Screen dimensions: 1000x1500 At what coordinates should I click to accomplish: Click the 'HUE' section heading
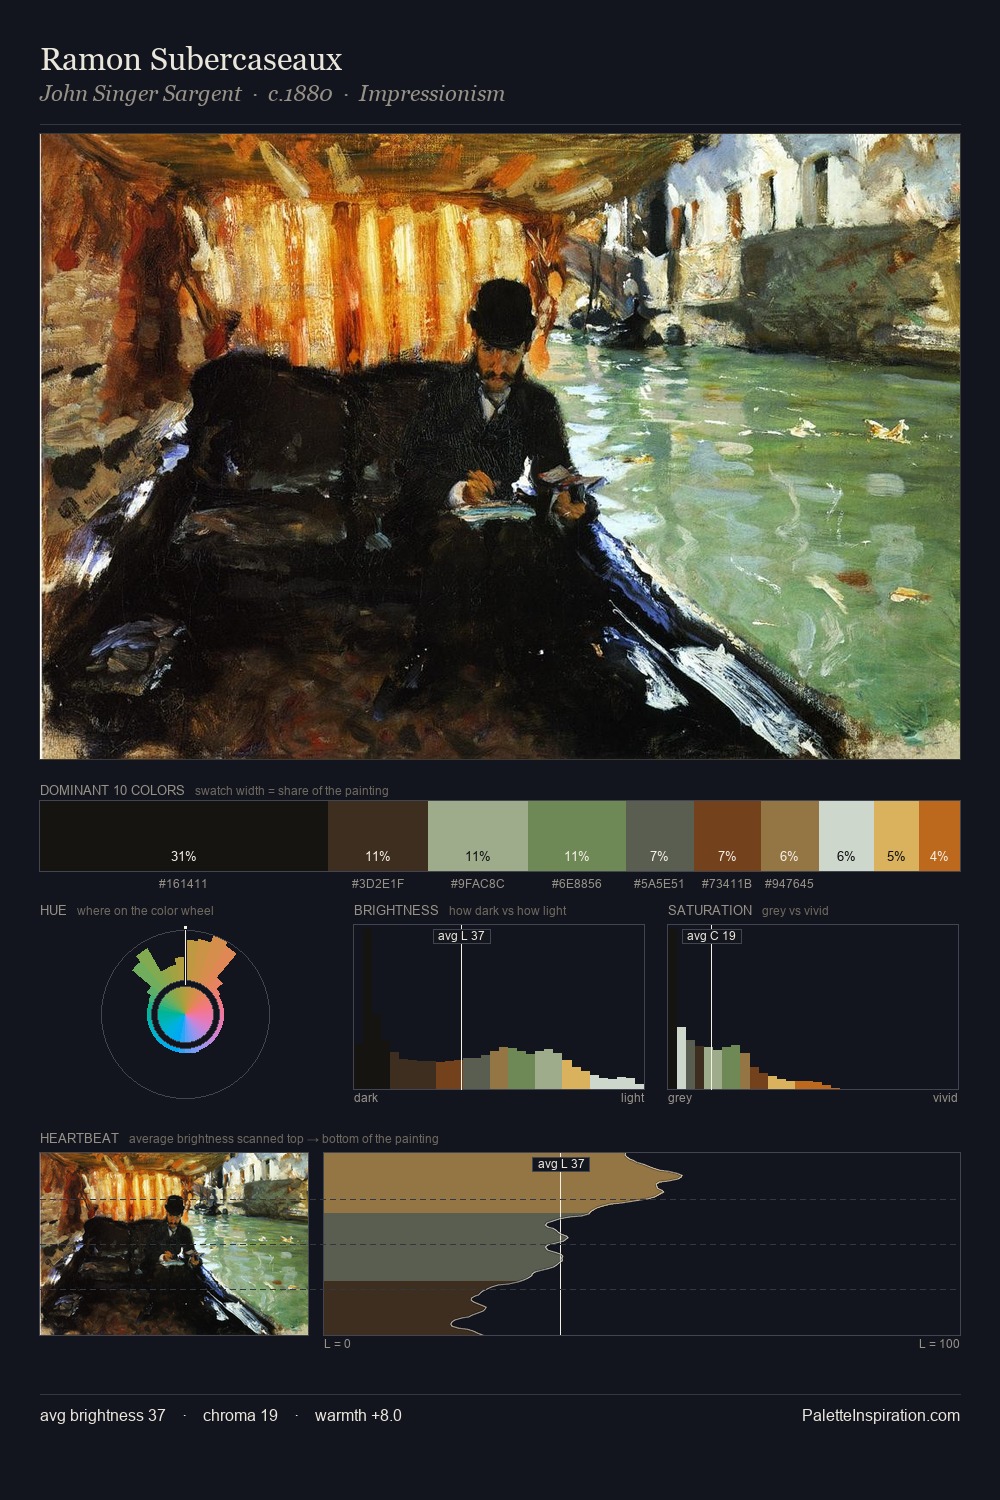coord(53,910)
